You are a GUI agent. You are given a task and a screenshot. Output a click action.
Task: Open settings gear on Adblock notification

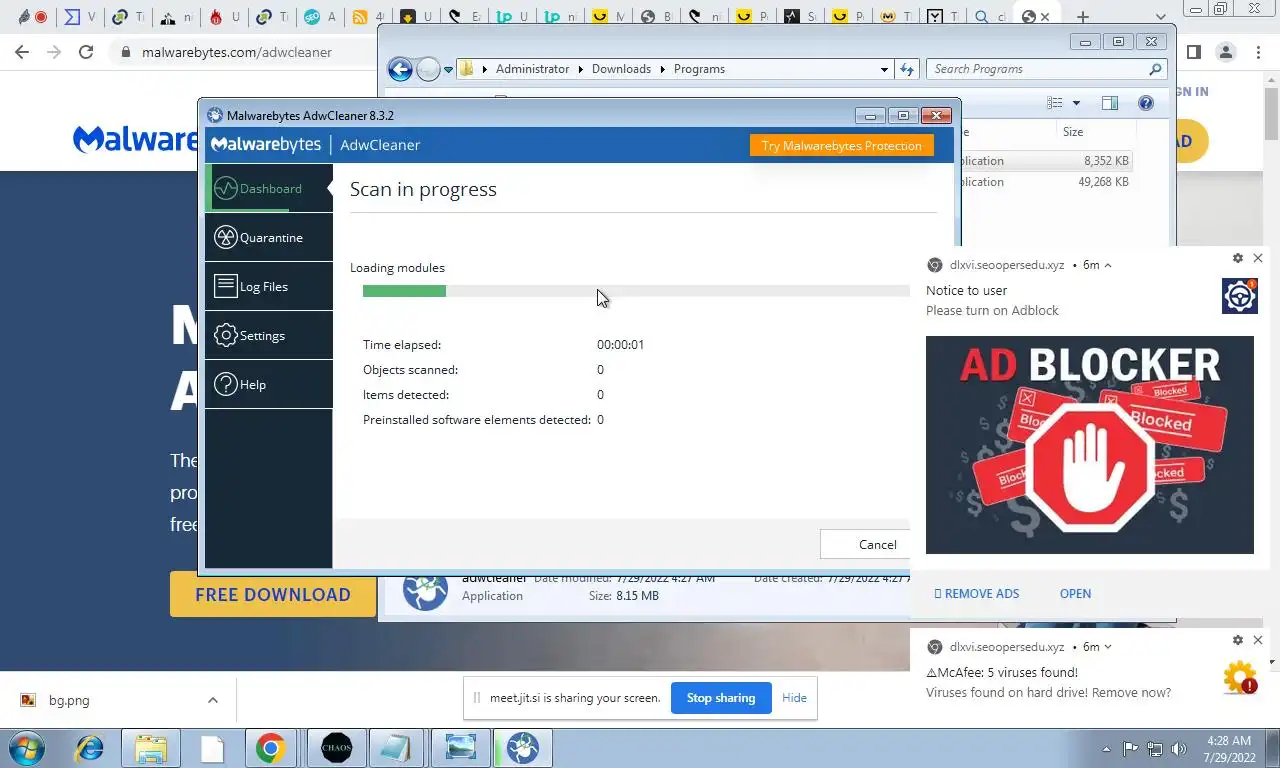[x=1237, y=258]
